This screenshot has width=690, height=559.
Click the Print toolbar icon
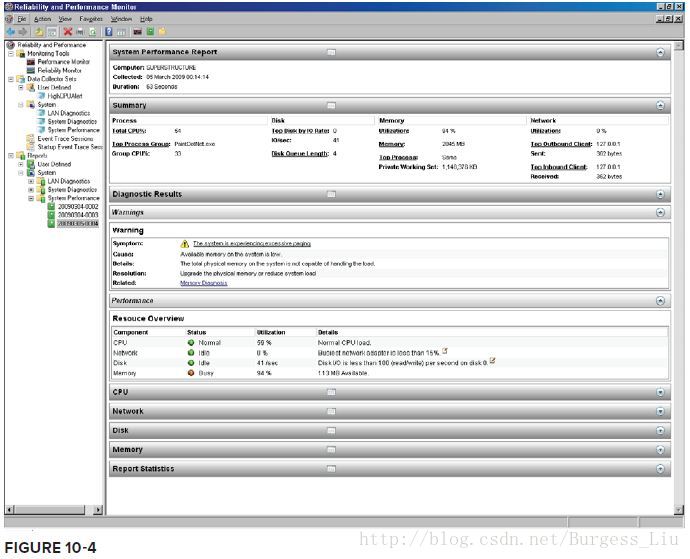click(x=80, y=32)
